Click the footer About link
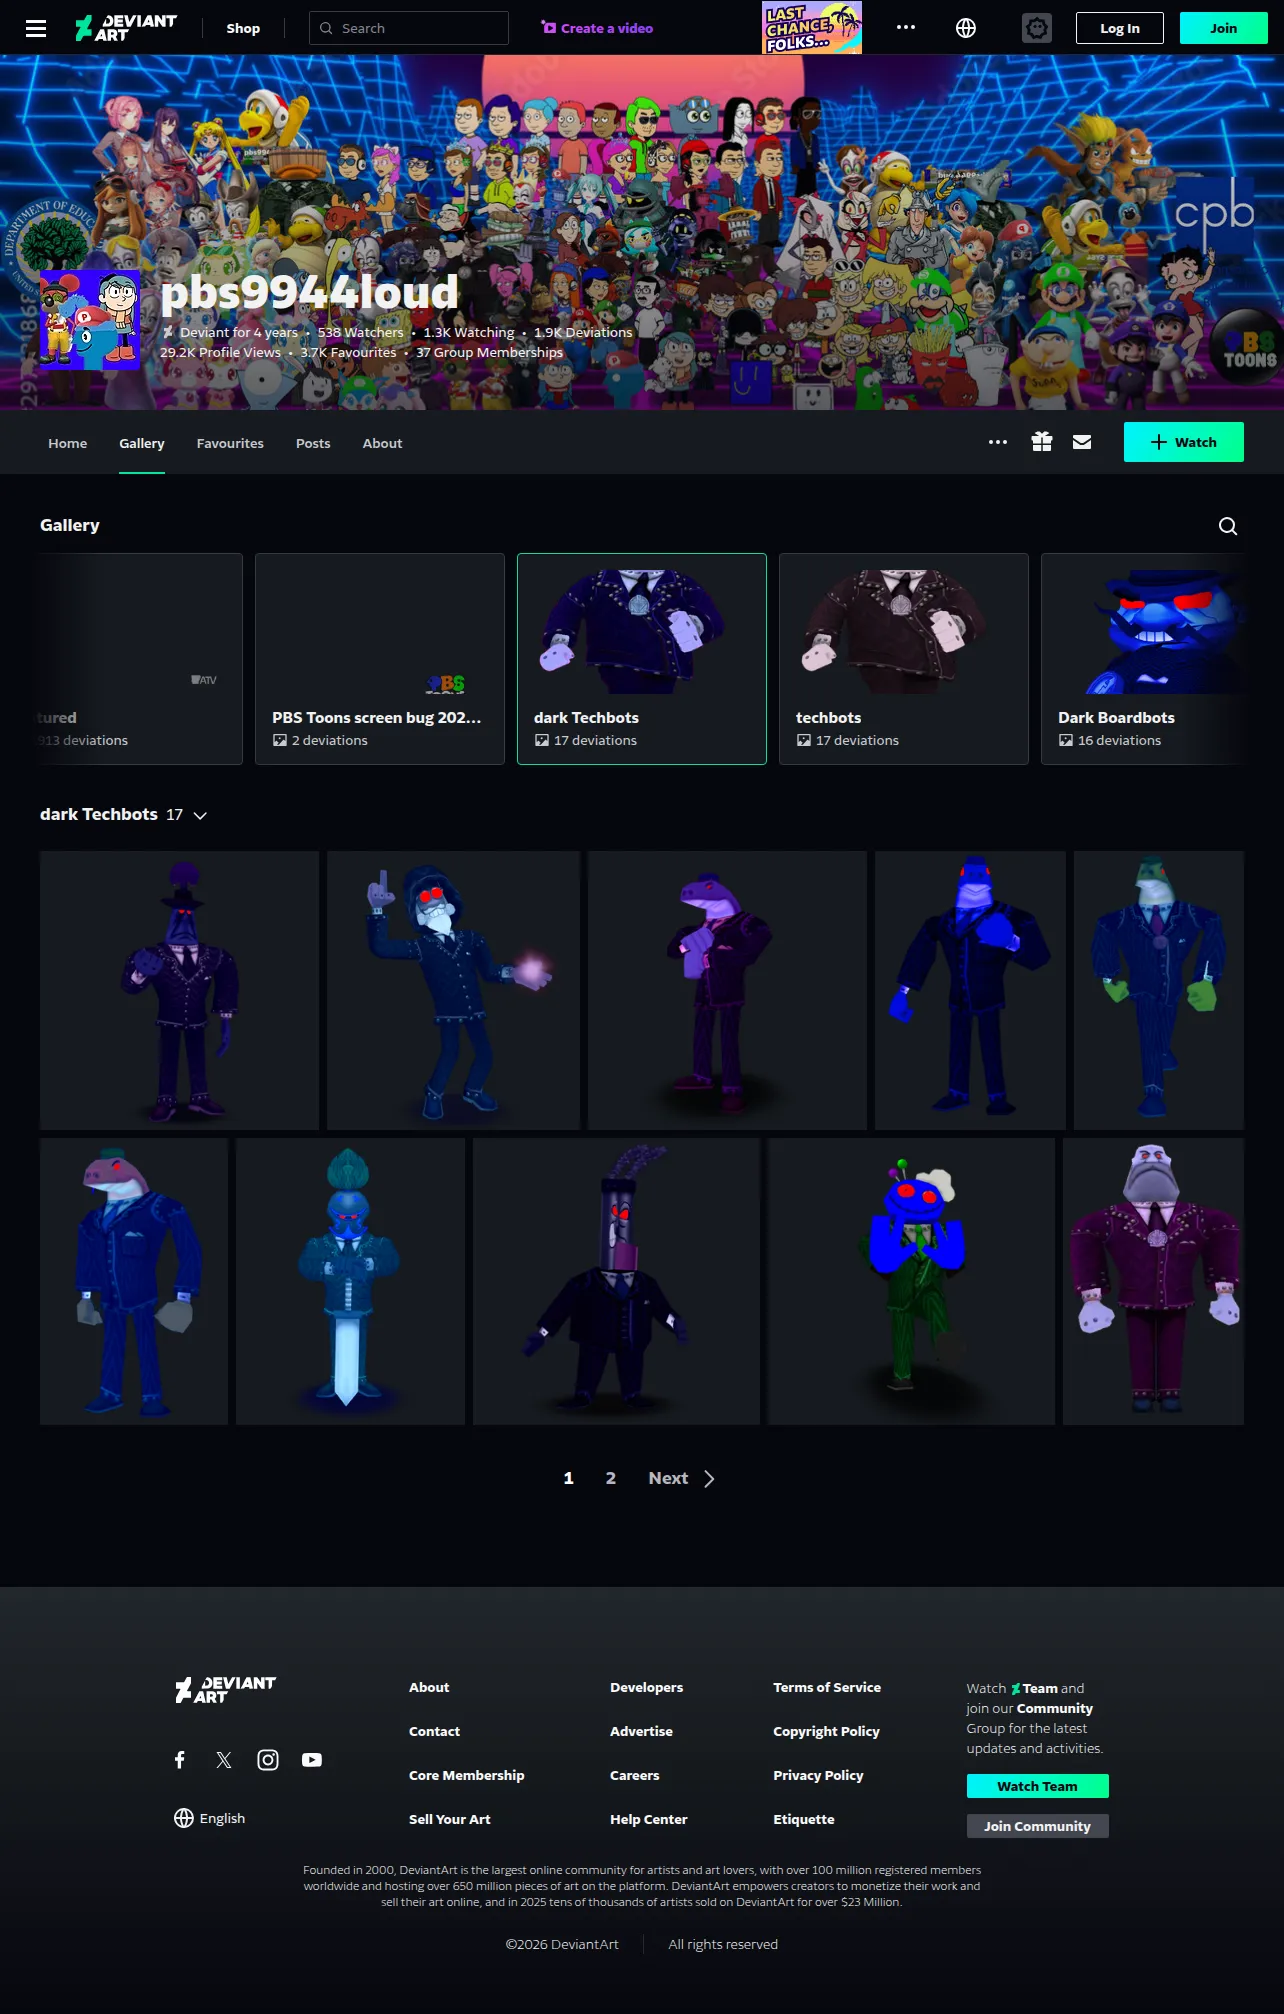Screen dimensions: 1284x2014 coord(429,1687)
